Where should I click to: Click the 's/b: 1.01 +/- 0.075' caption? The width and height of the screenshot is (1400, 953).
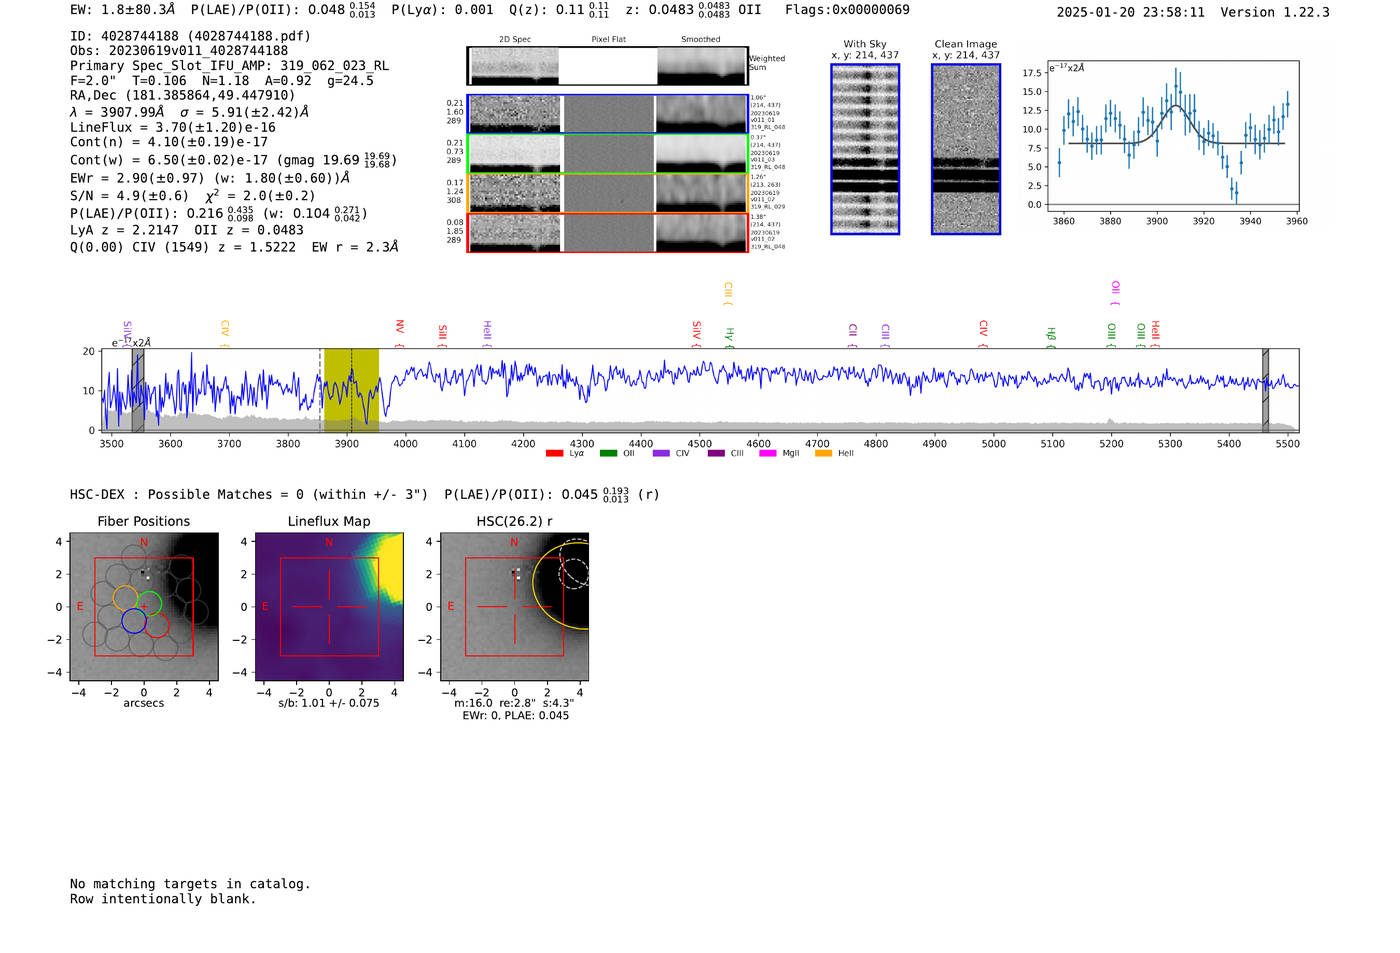coord(329,703)
